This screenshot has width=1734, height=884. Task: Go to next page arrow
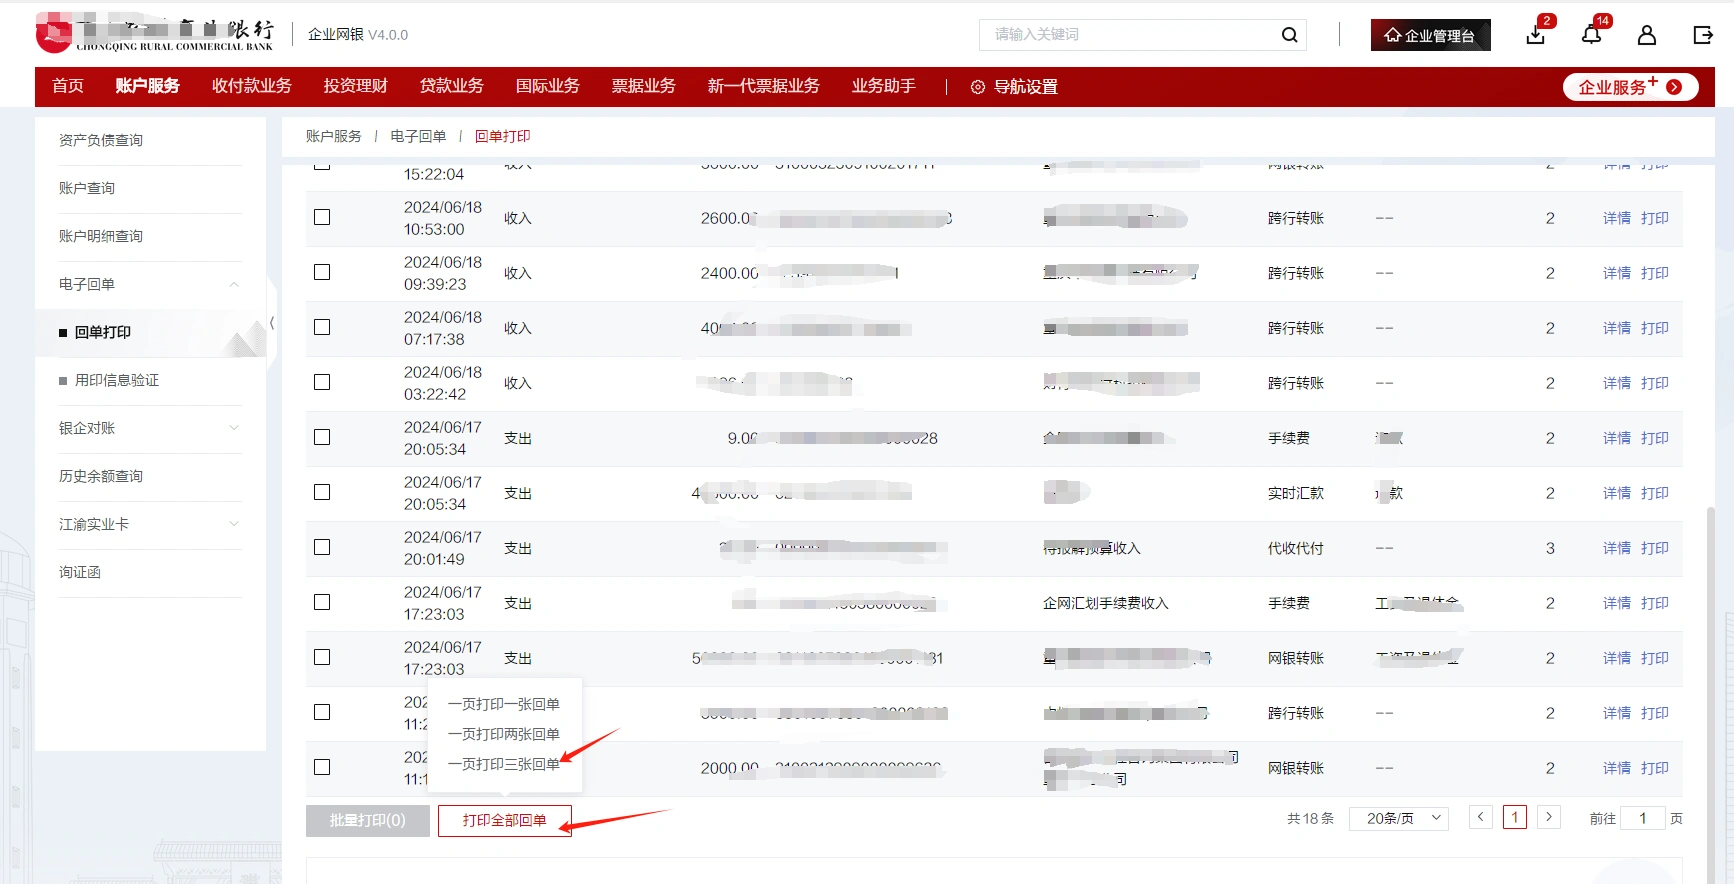[1548, 817]
